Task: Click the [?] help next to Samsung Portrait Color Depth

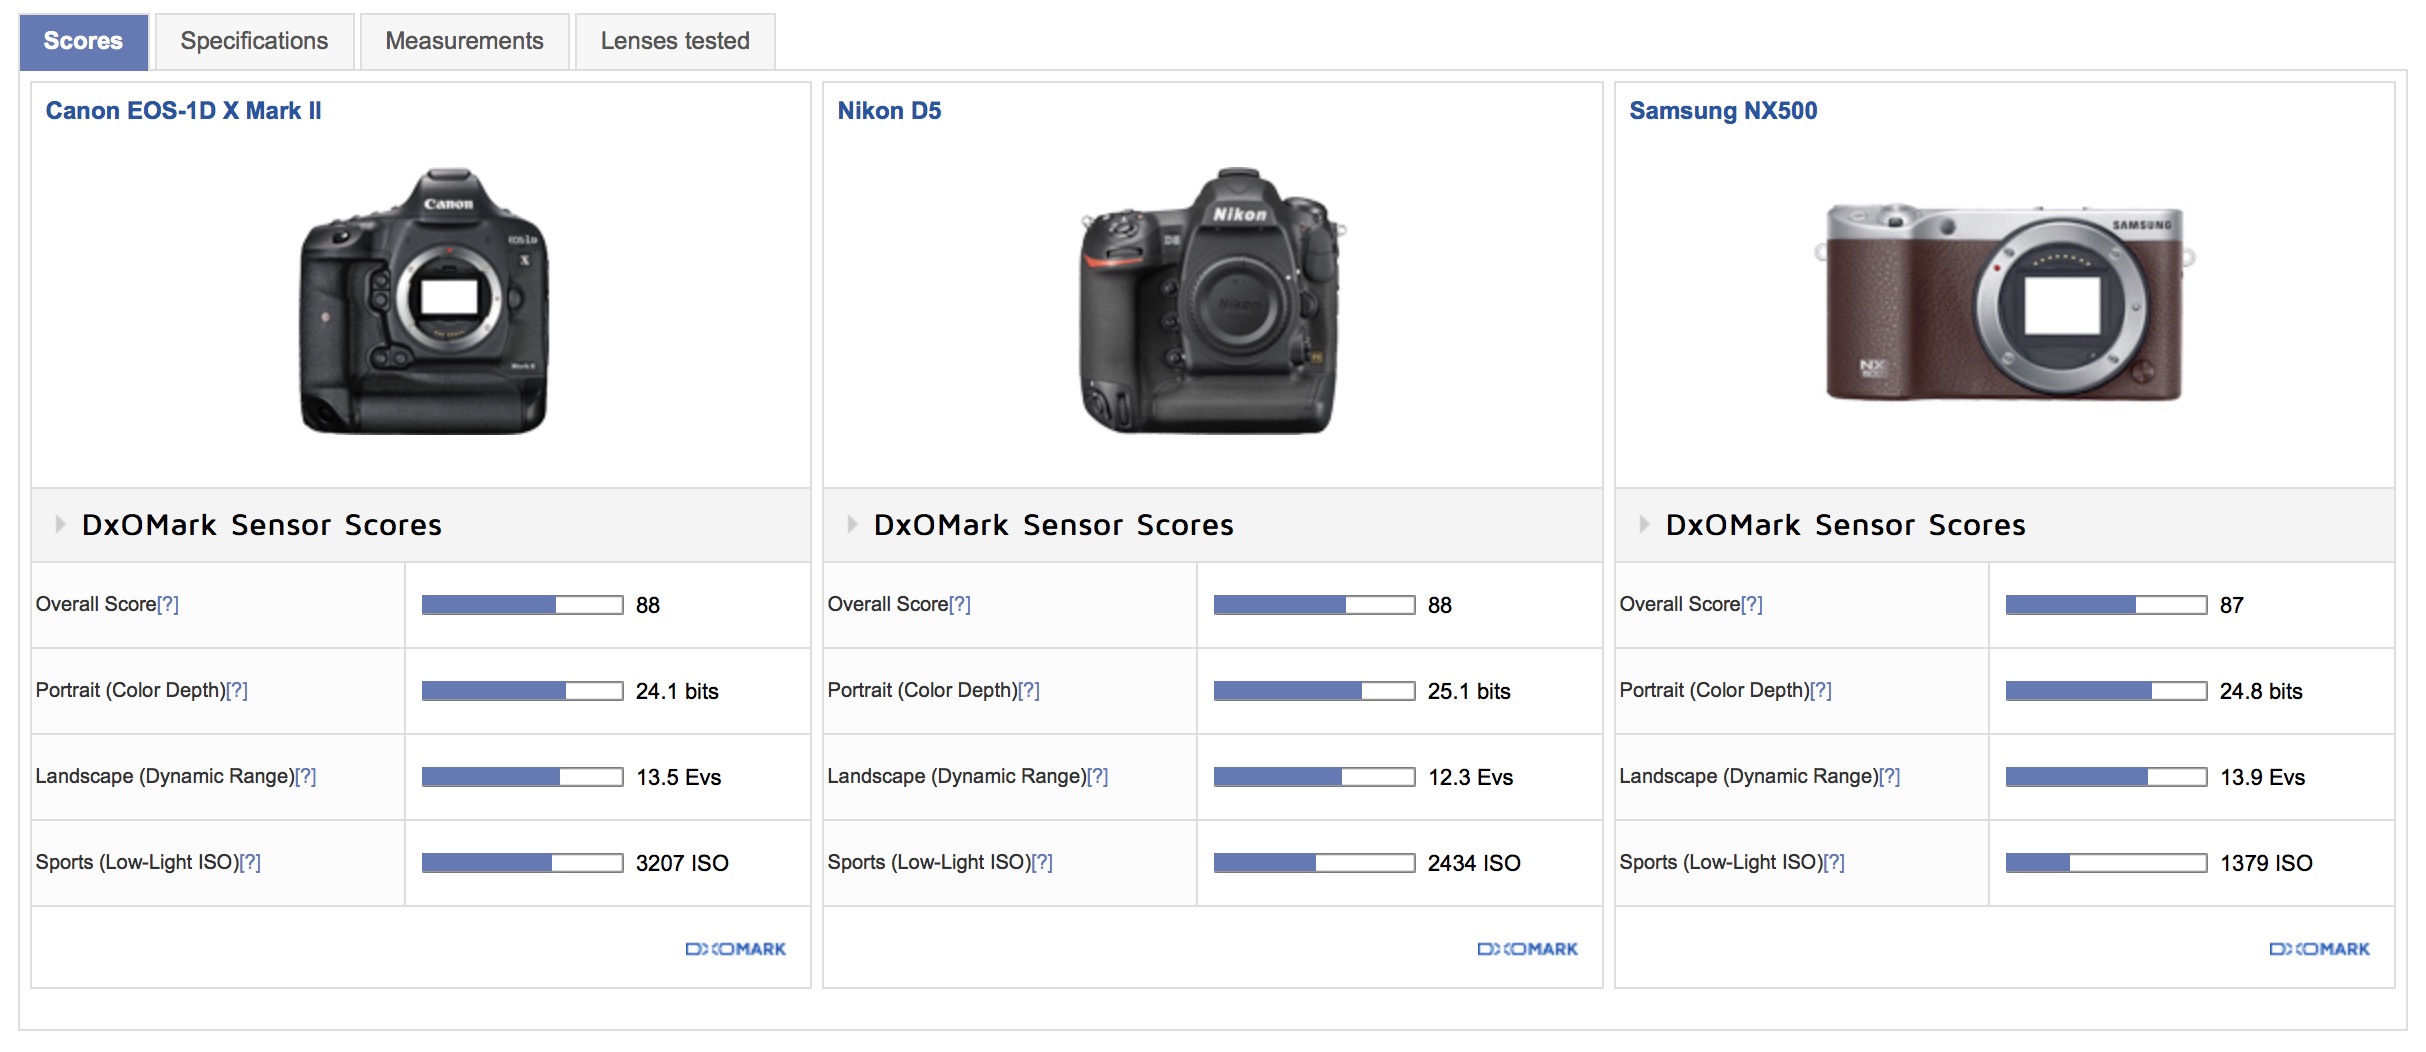Action: tap(1821, 690)
